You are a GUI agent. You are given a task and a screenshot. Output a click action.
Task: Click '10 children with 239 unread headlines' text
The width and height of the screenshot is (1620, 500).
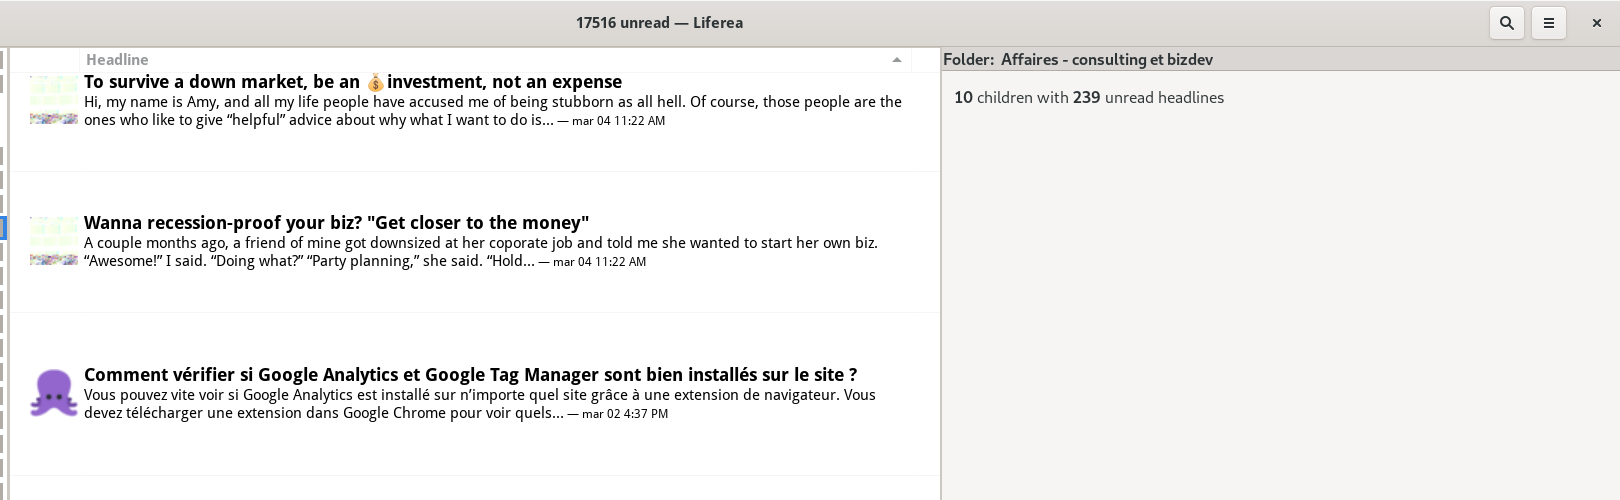pyautogui.click(x=1089, y=98)
